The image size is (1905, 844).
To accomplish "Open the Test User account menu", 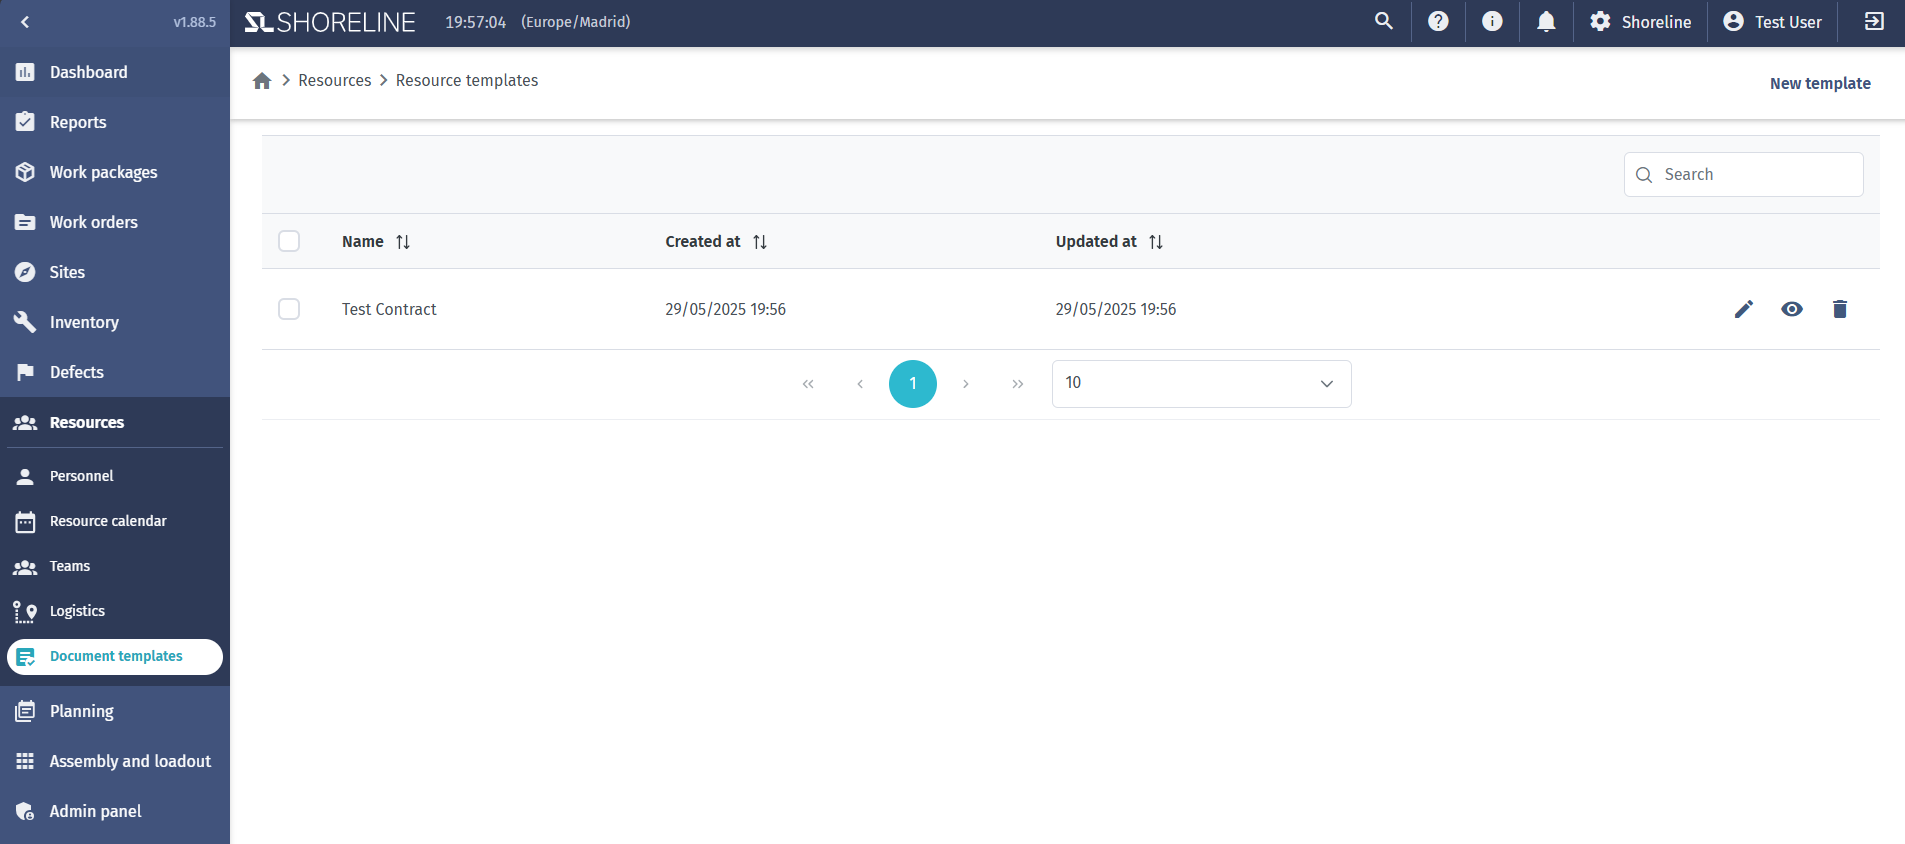I will (1772, 21).
